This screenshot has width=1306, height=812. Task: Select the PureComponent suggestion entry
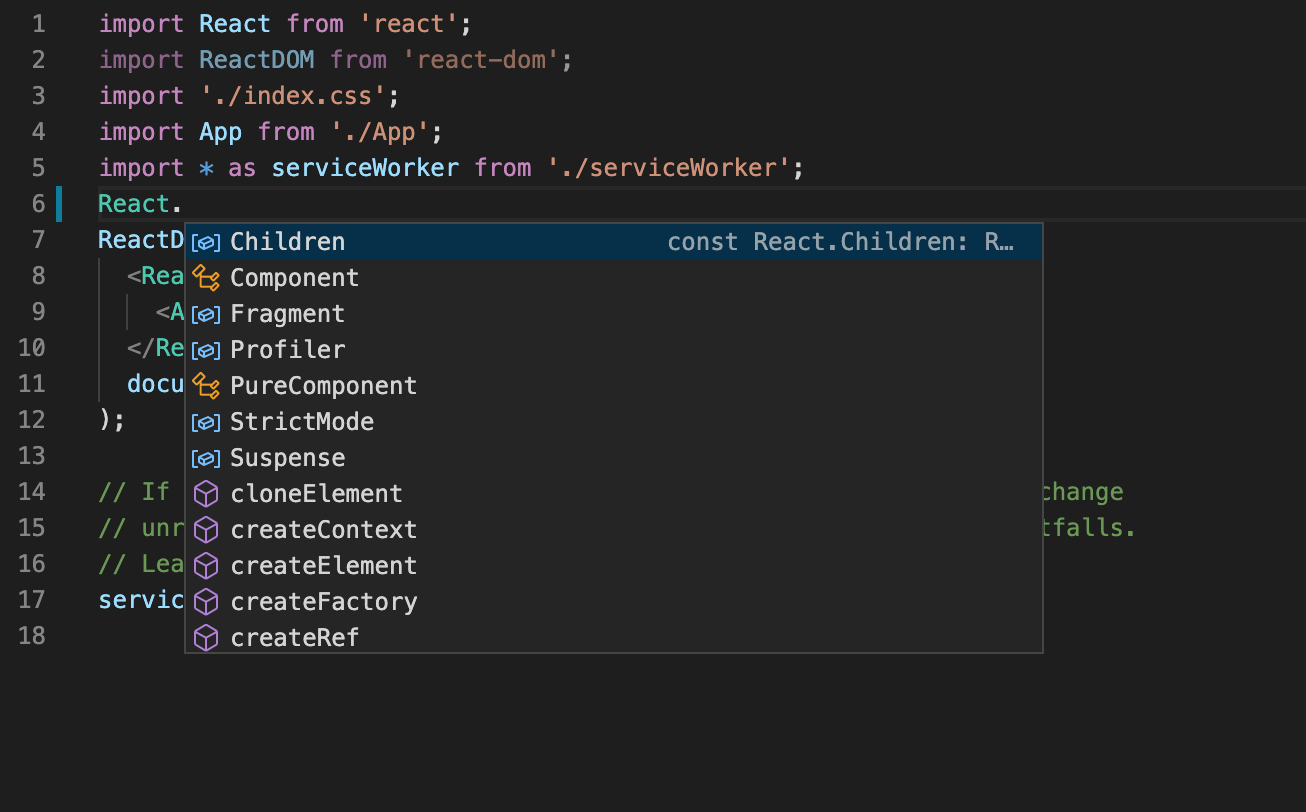(x=322, y=385)
